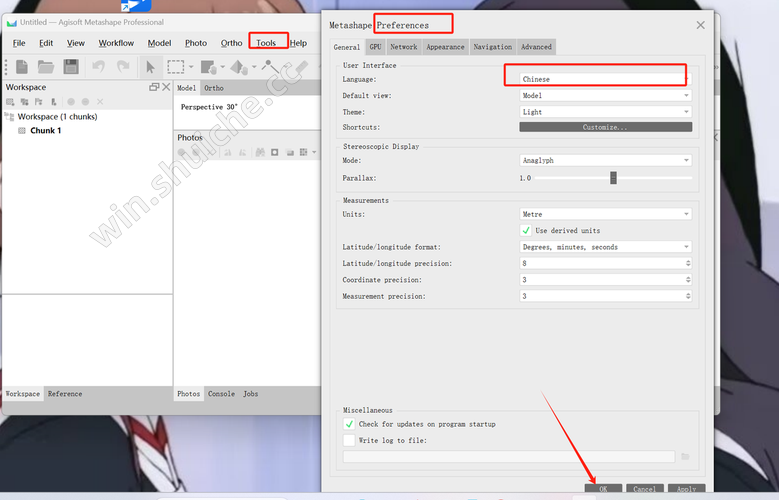Switch to the Appearance preferences tab
Image resolution: width=779 pixels, height=500 pixels.
(x=445, y=47)
